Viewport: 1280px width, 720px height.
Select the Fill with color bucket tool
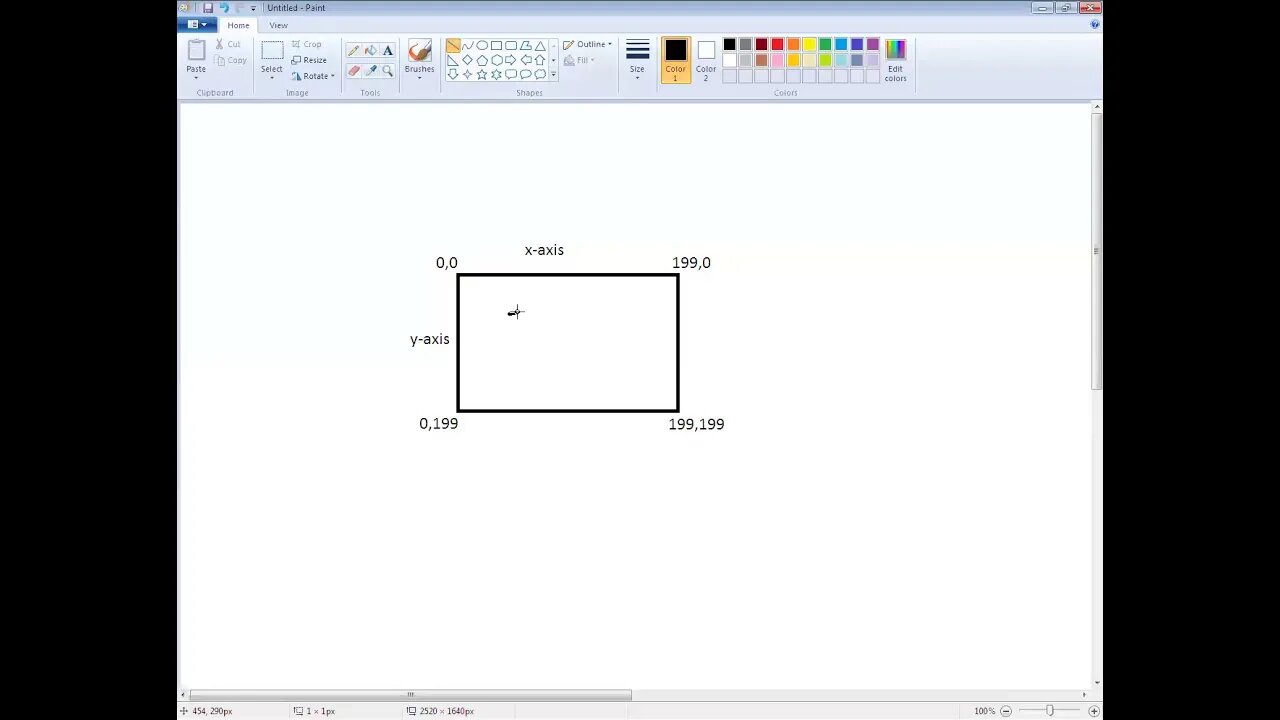click(x=370, y=50)
